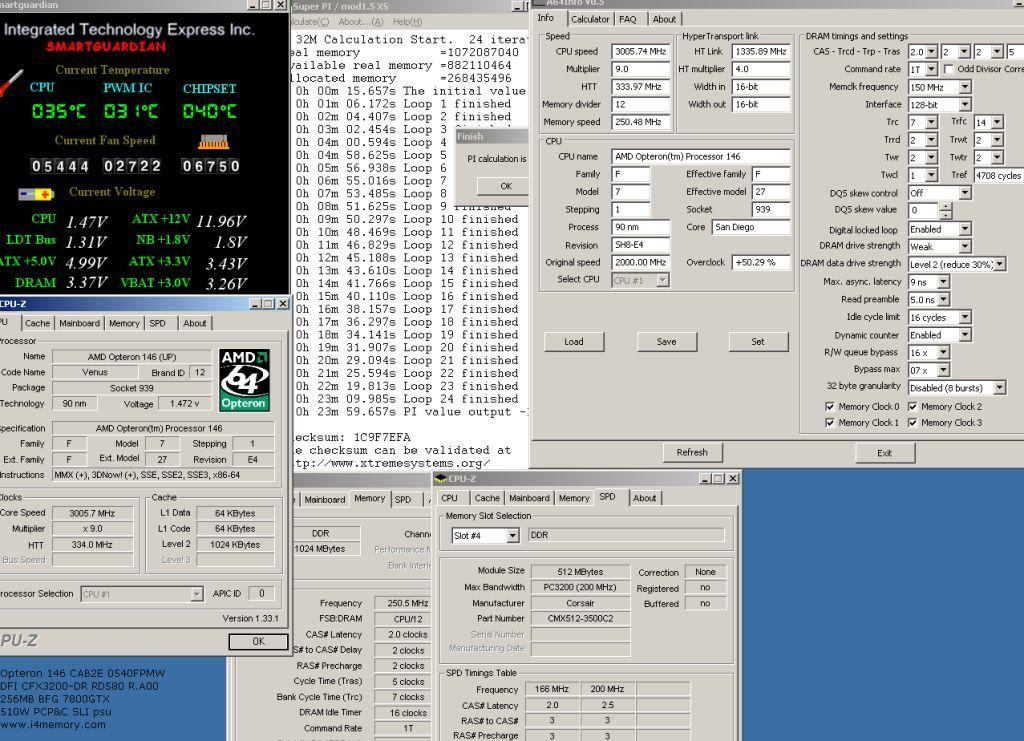Uncheck the Memory Clock 3 checkbox
The width and height of the screenshot is (1024, 741).
point(912,422)
